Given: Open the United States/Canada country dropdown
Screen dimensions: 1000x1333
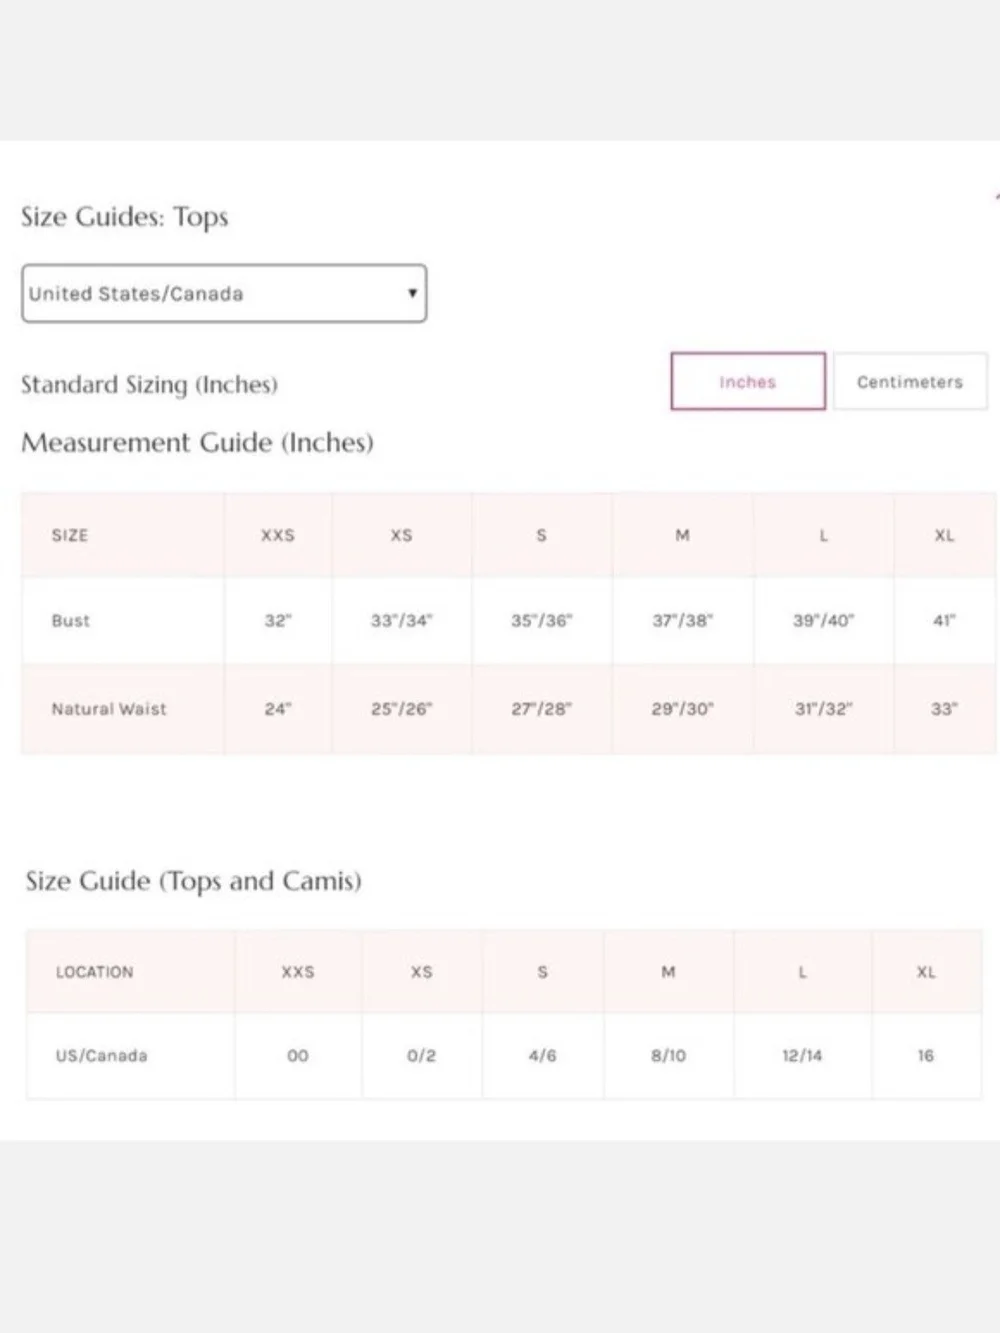Looking at the screenshot, I should (x=224, y=293).
